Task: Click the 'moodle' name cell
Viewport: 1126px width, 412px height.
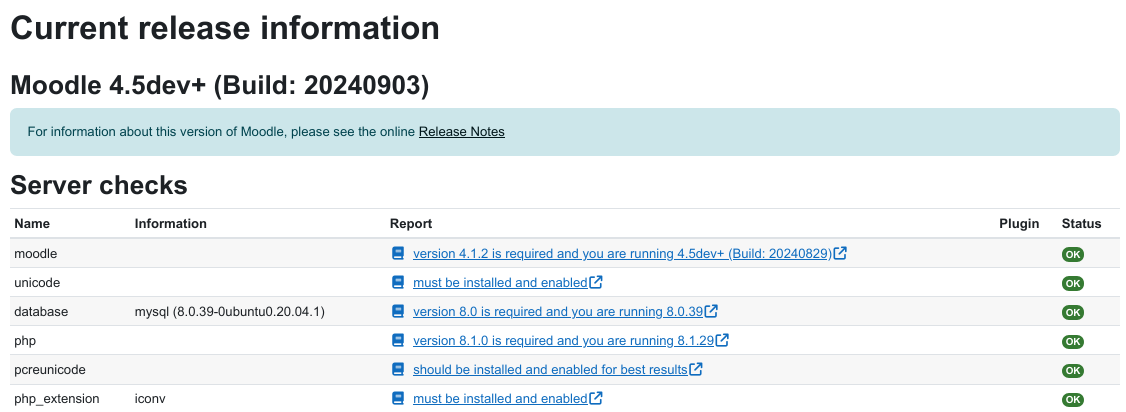Action: (x=36, y=254)
